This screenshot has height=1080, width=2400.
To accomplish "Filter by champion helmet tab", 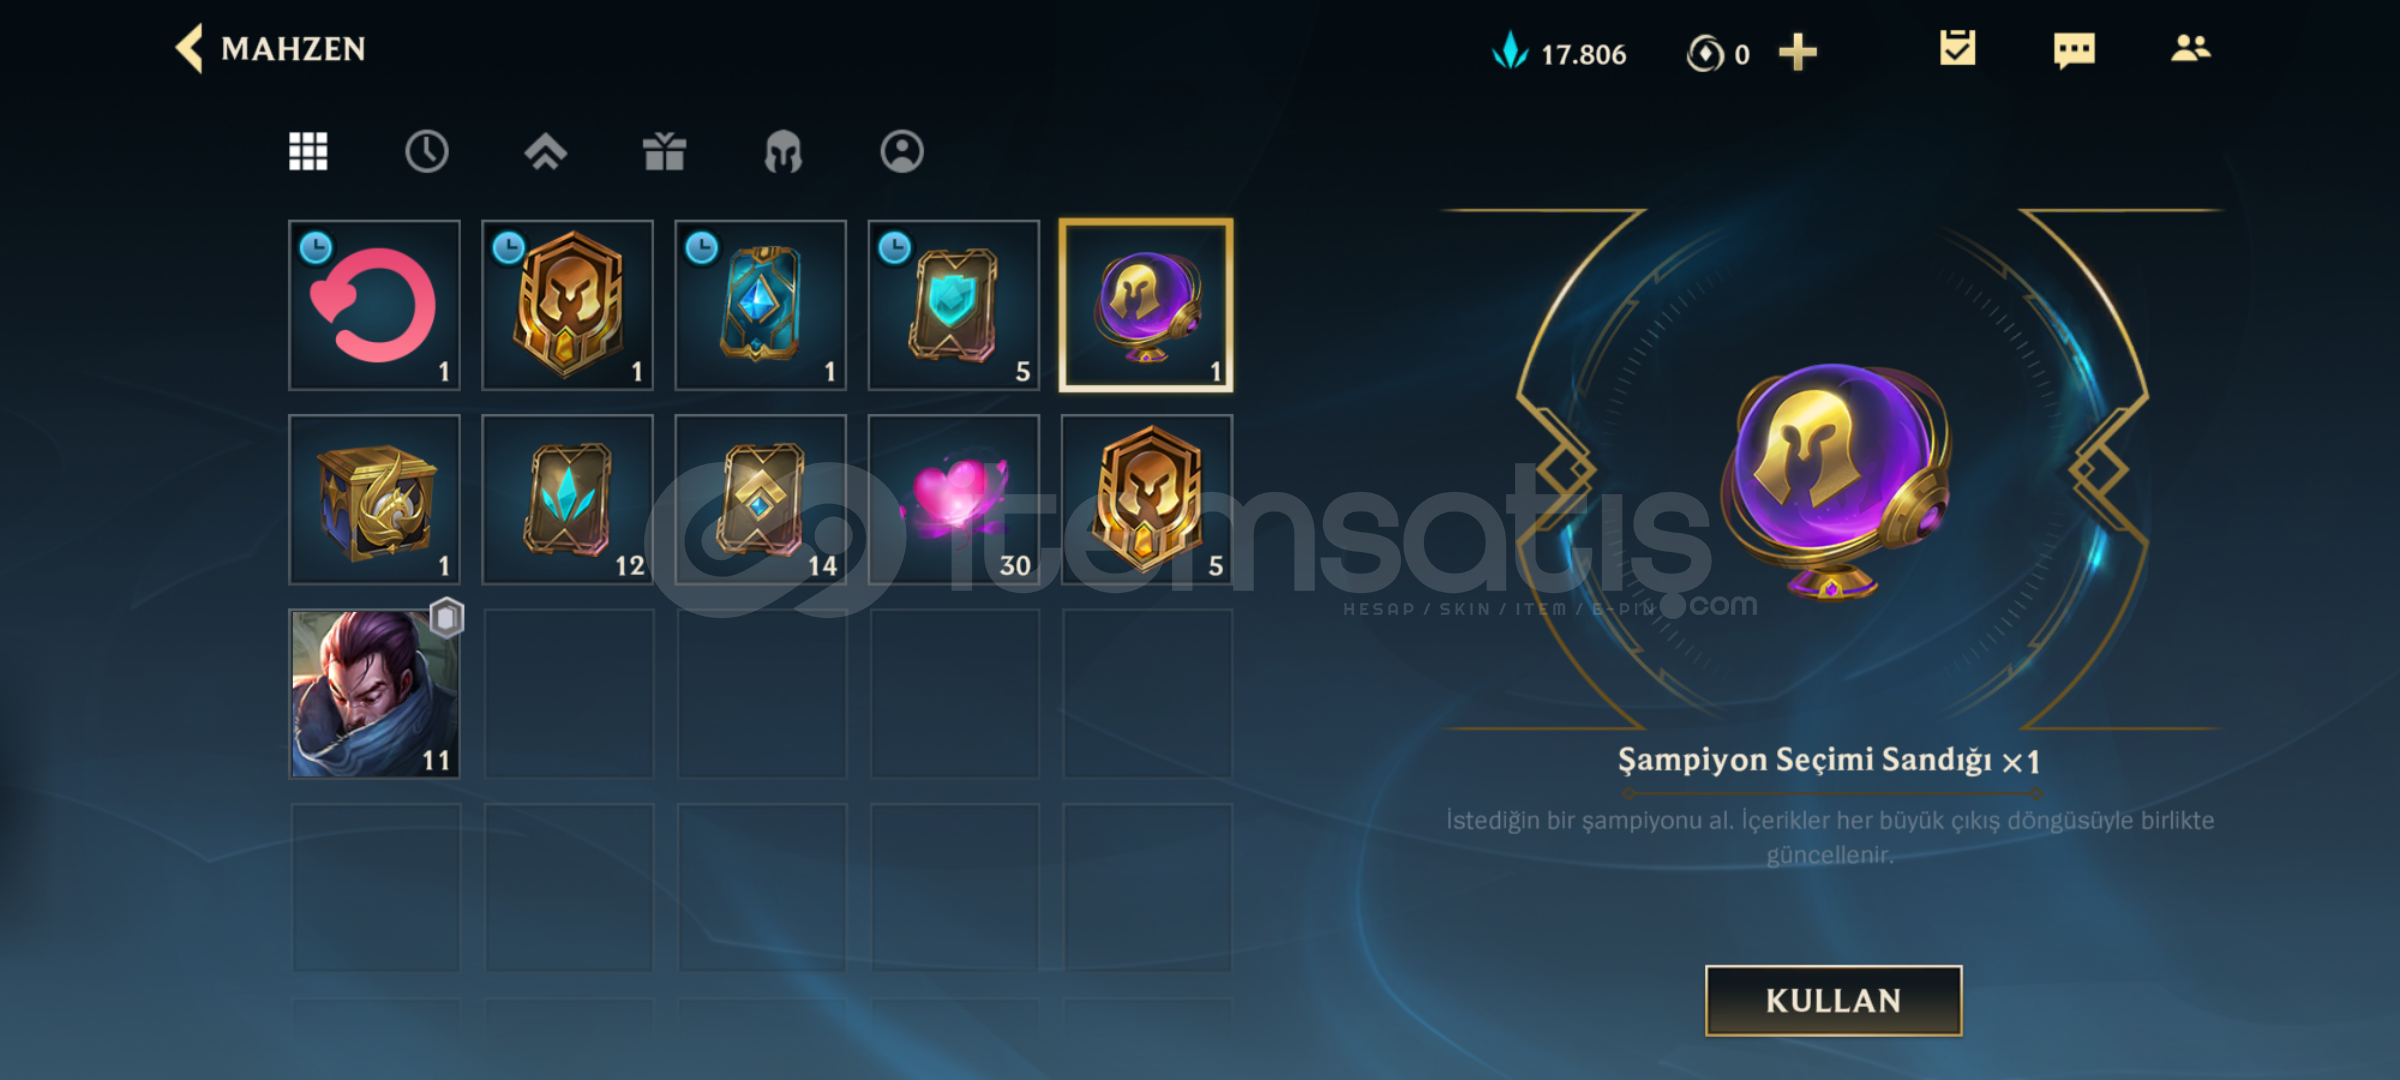I will [x=783, y=152].
